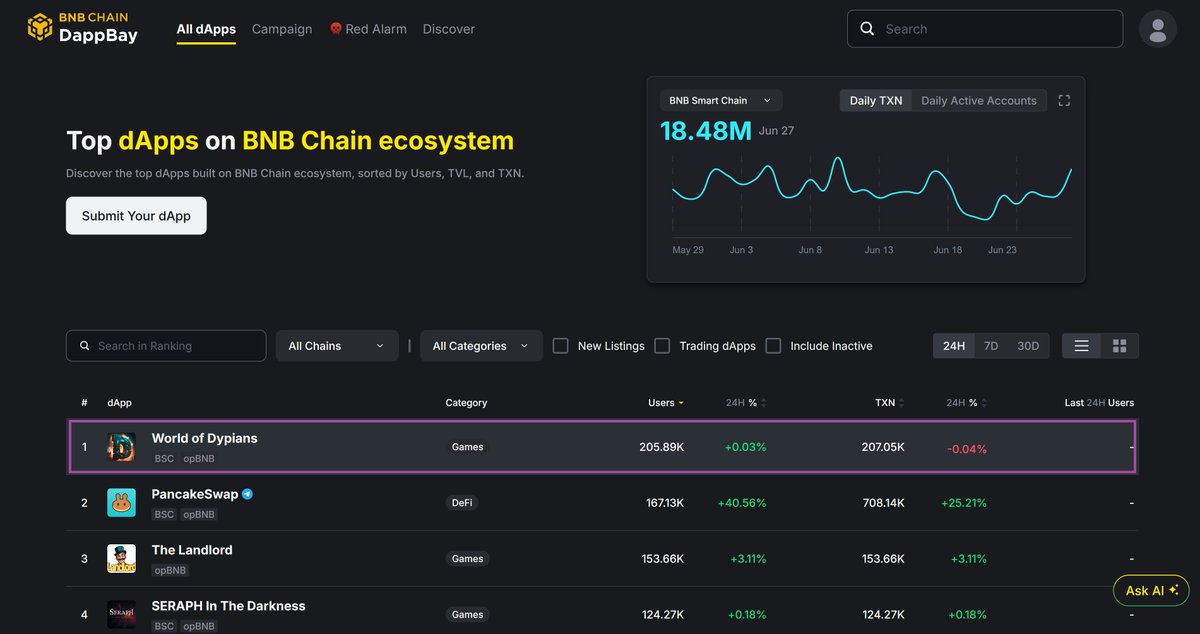Sort by Users 24H % column
1200x634 pixels.
(x=747, y=403)
